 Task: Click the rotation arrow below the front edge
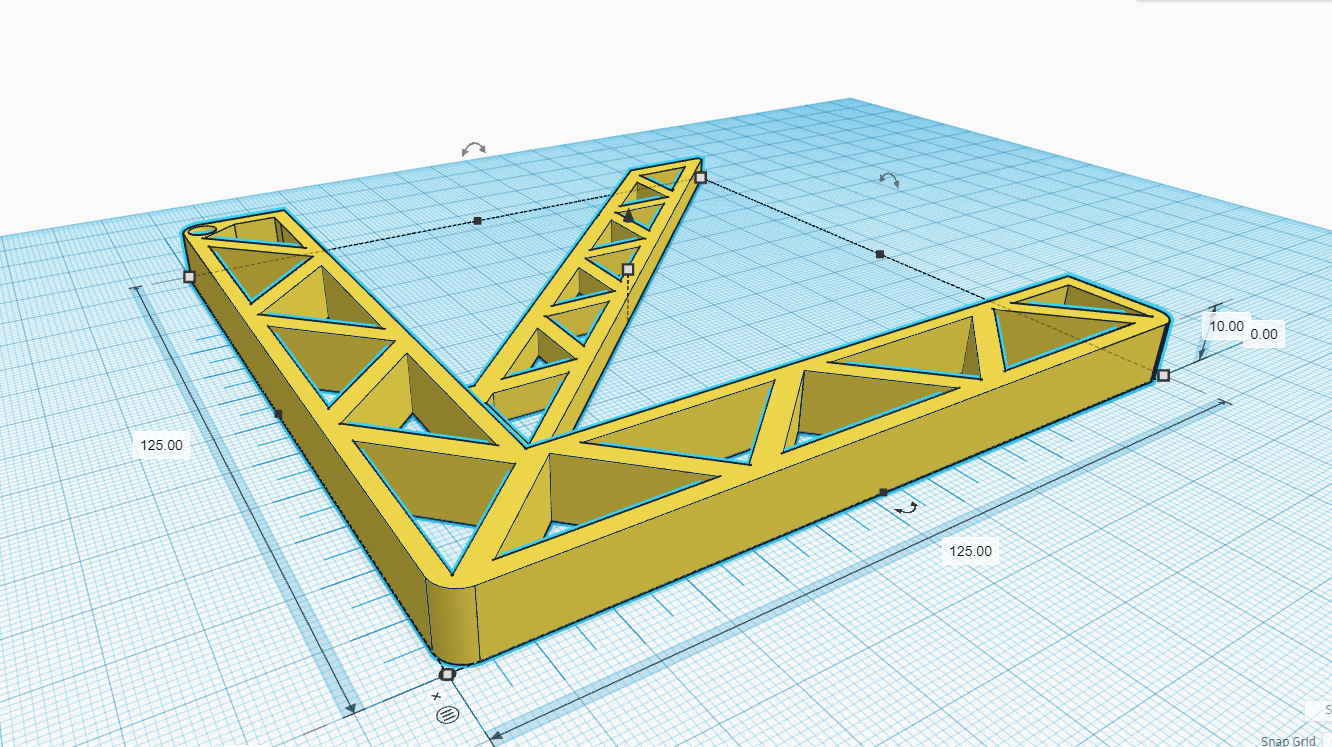point(907,509)
